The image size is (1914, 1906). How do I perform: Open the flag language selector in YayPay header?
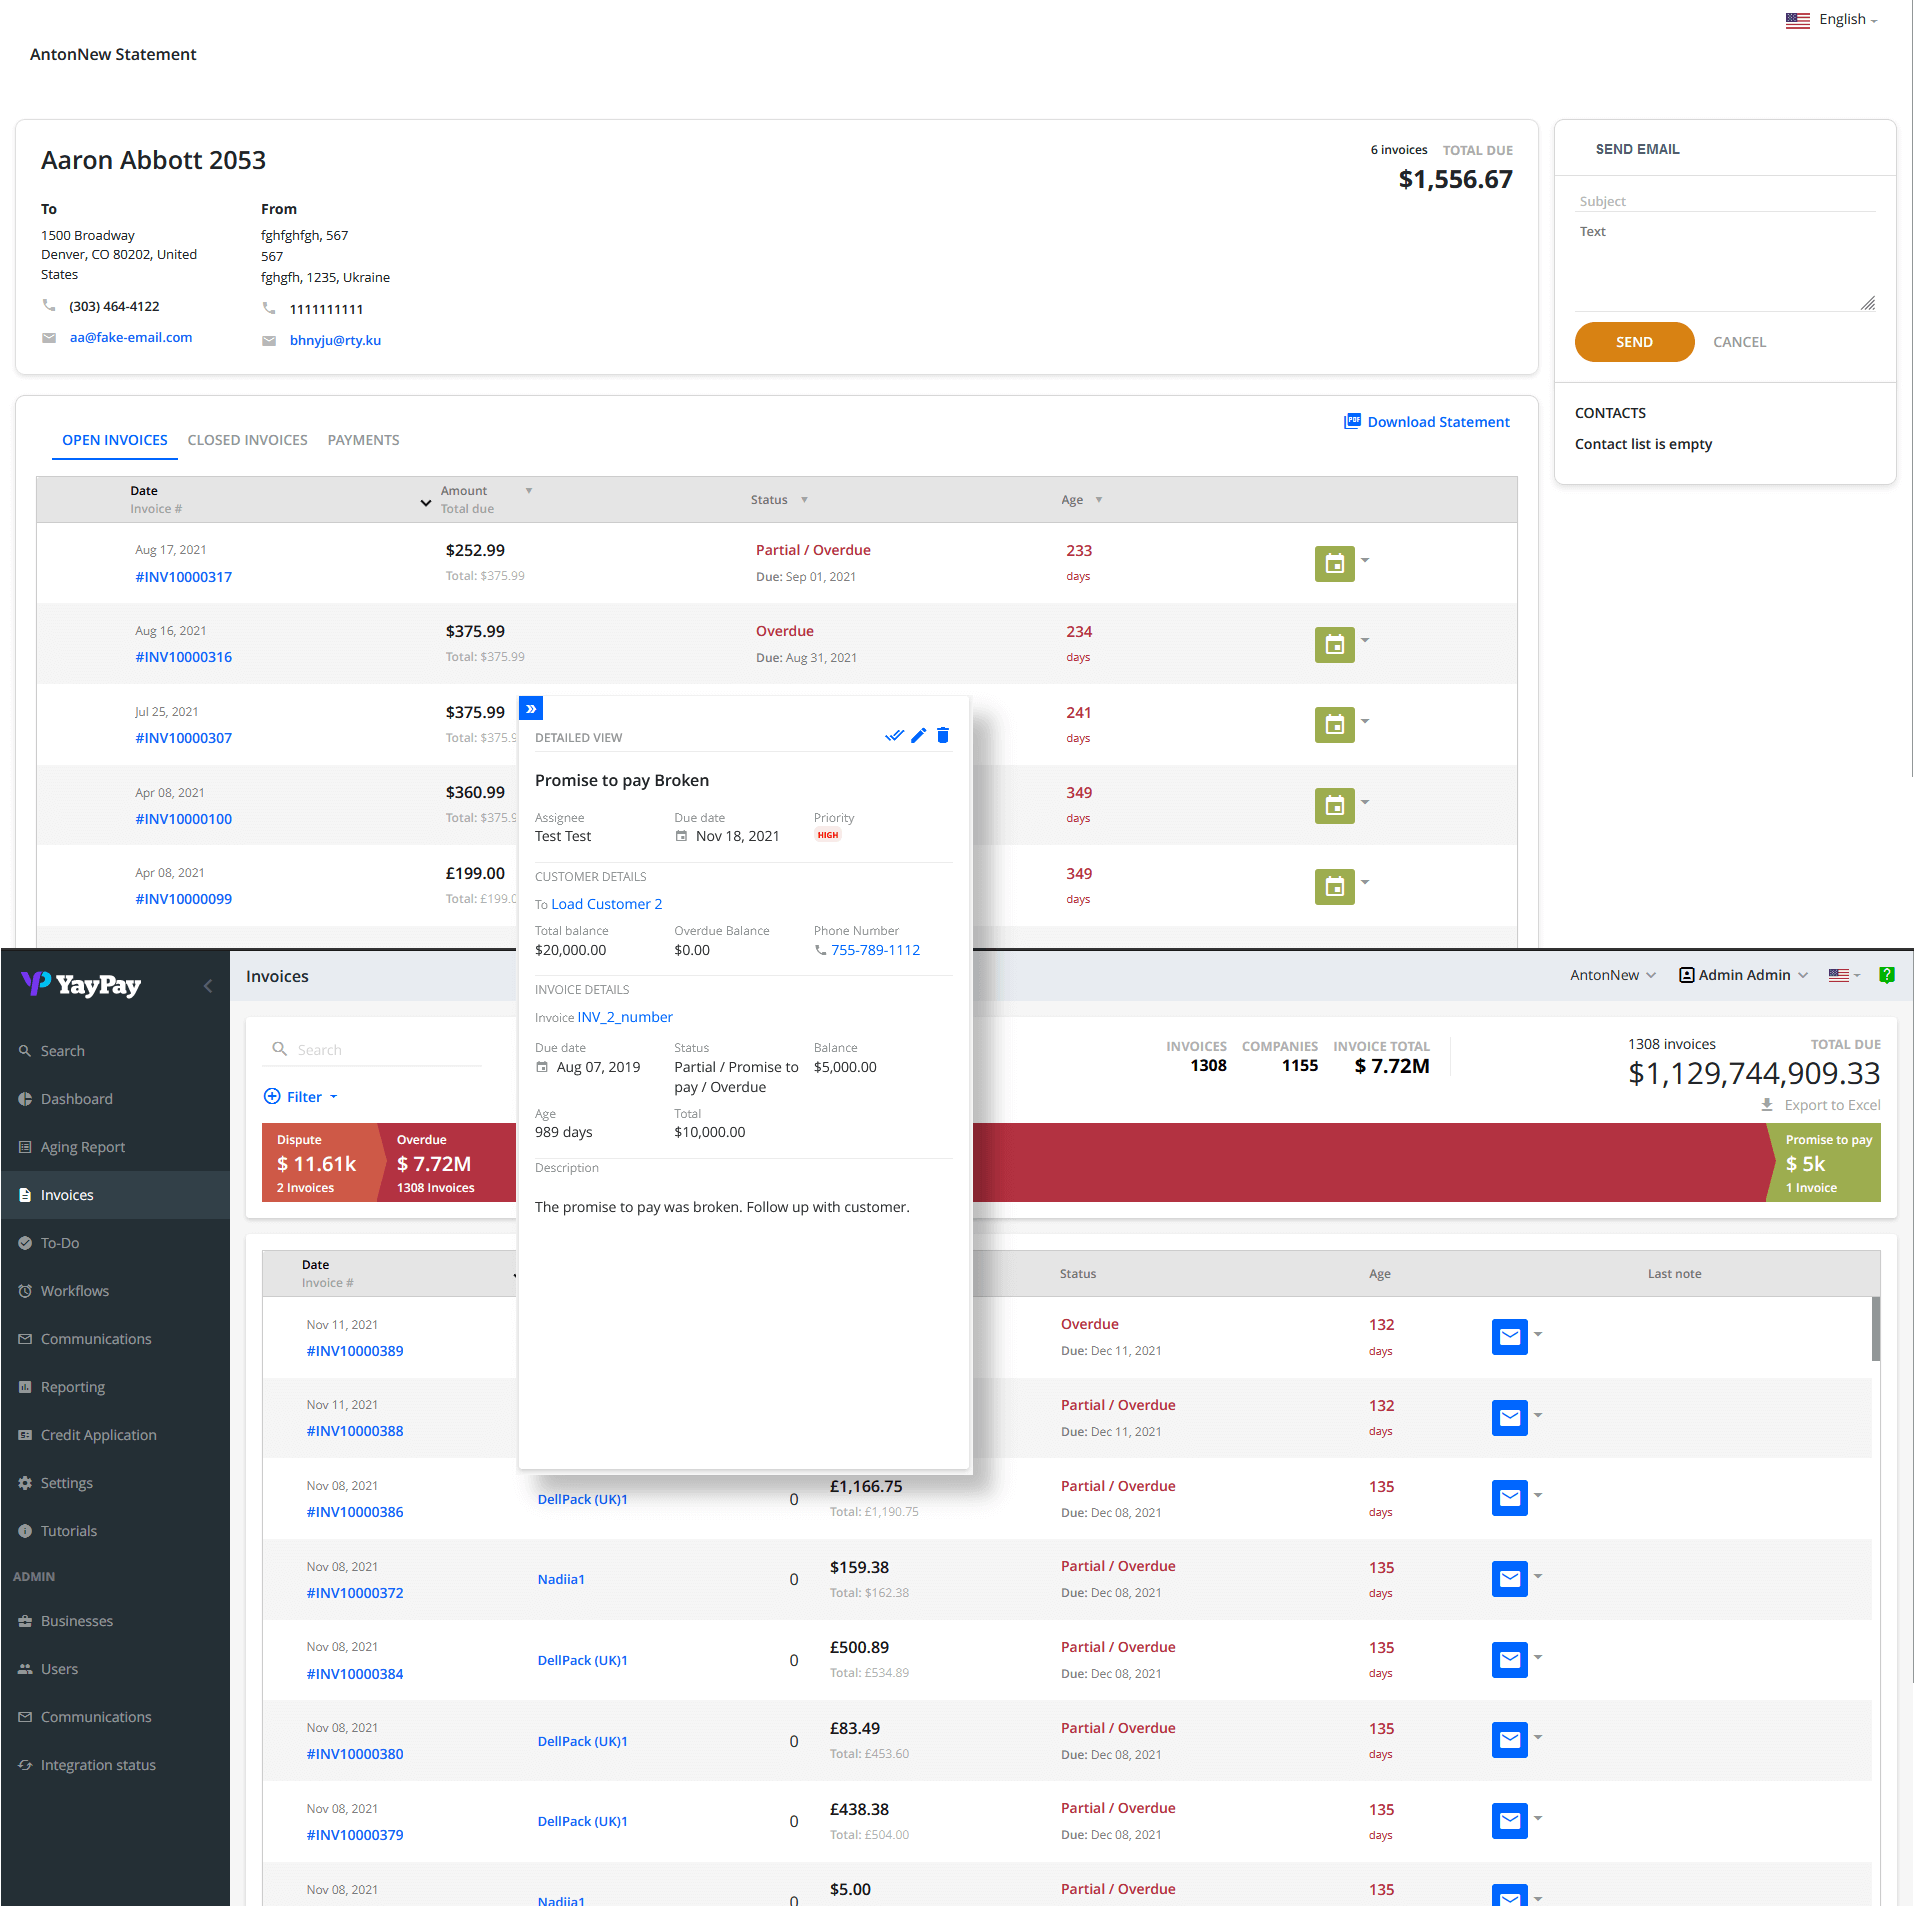click(1844, 975)
